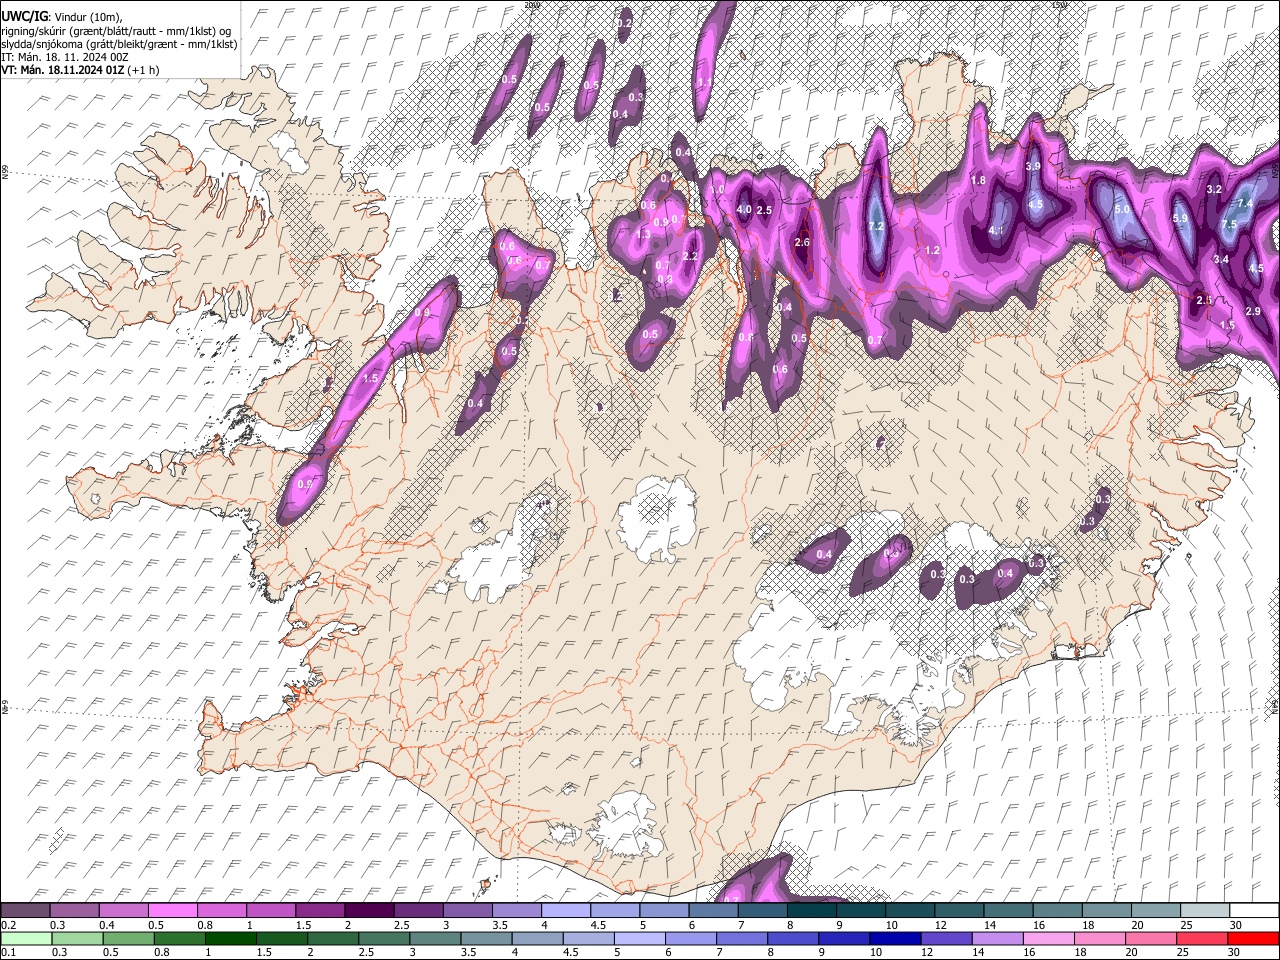Click the upper legend swatch labeled 0.2
The width and height of the screenshot is (1280, 960).
[26, 910]
